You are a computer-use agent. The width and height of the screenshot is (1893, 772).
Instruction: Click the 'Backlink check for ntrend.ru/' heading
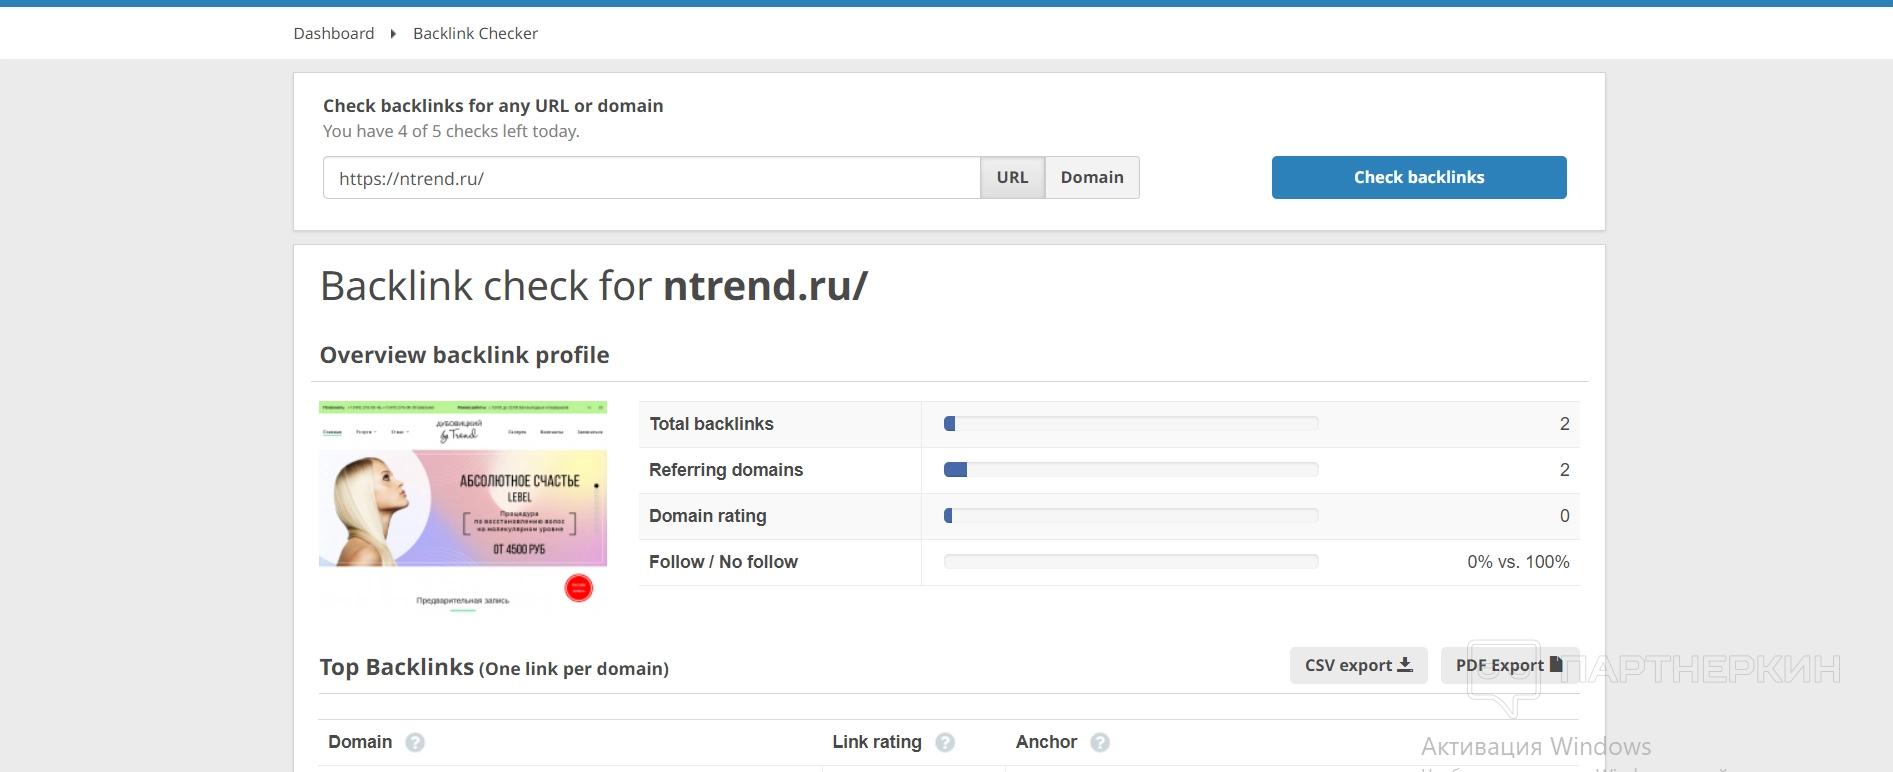(594, 286)
